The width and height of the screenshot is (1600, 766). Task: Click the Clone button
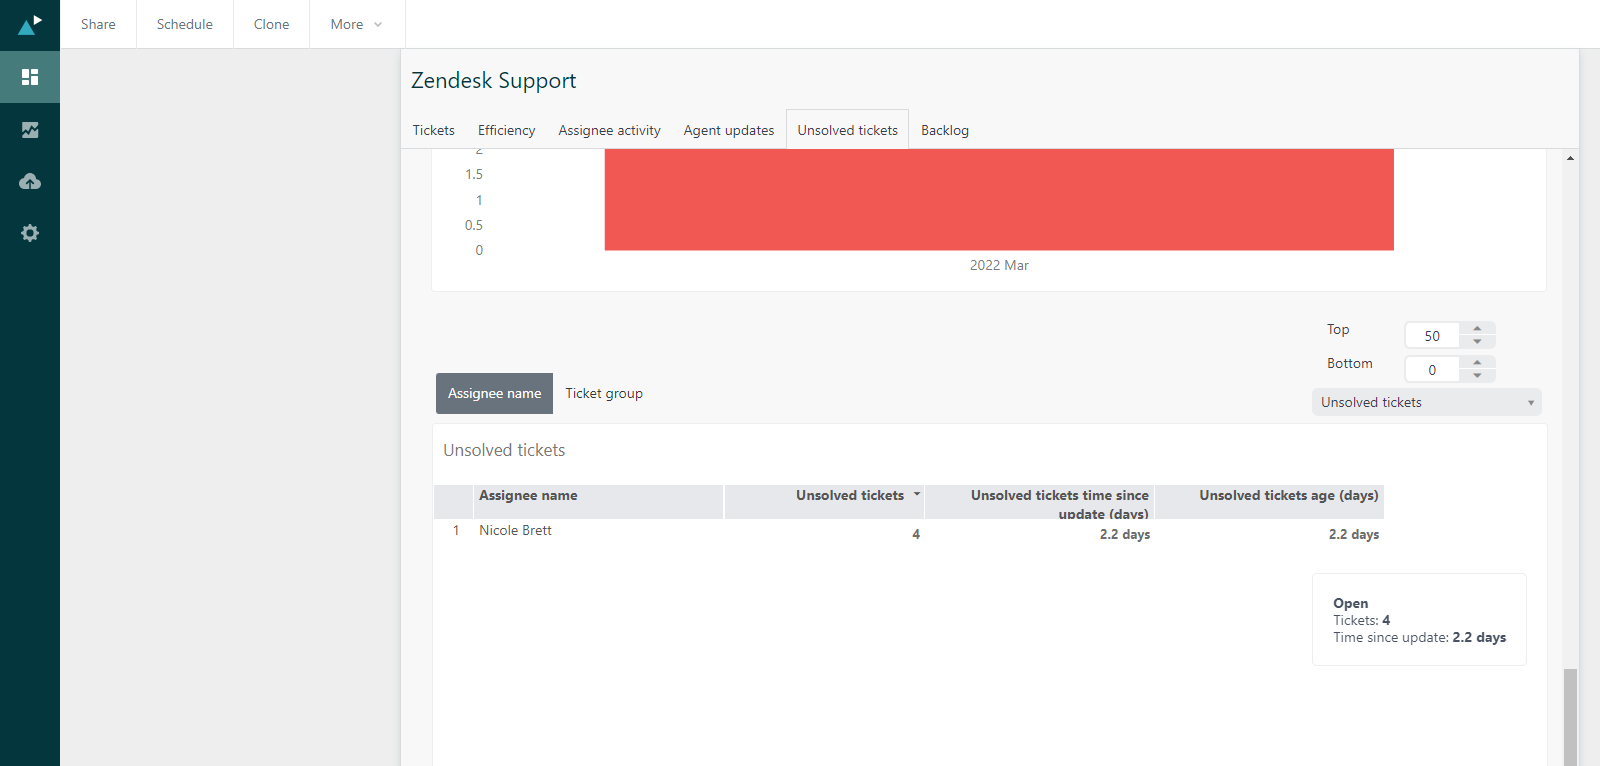[271, 24]
